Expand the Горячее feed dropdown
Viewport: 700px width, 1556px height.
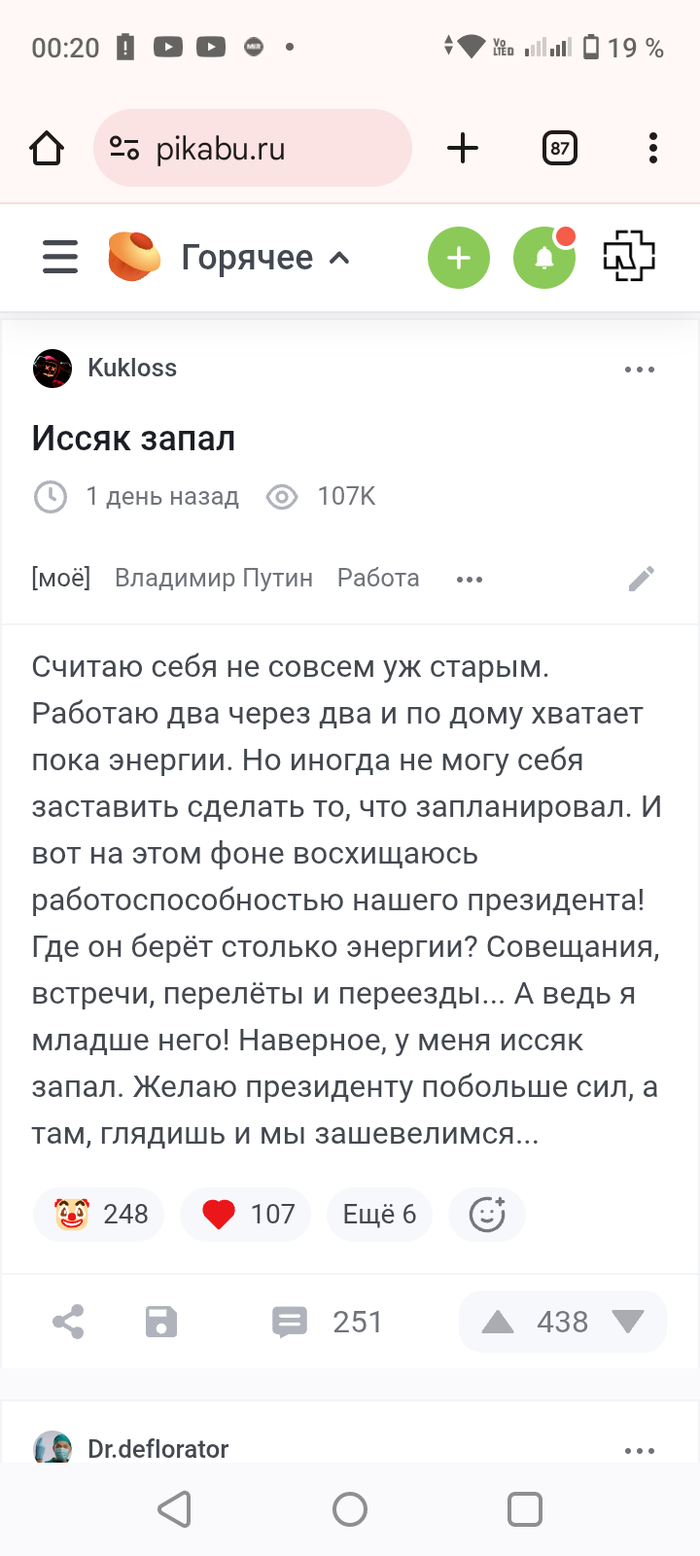(x=265, y=258)
